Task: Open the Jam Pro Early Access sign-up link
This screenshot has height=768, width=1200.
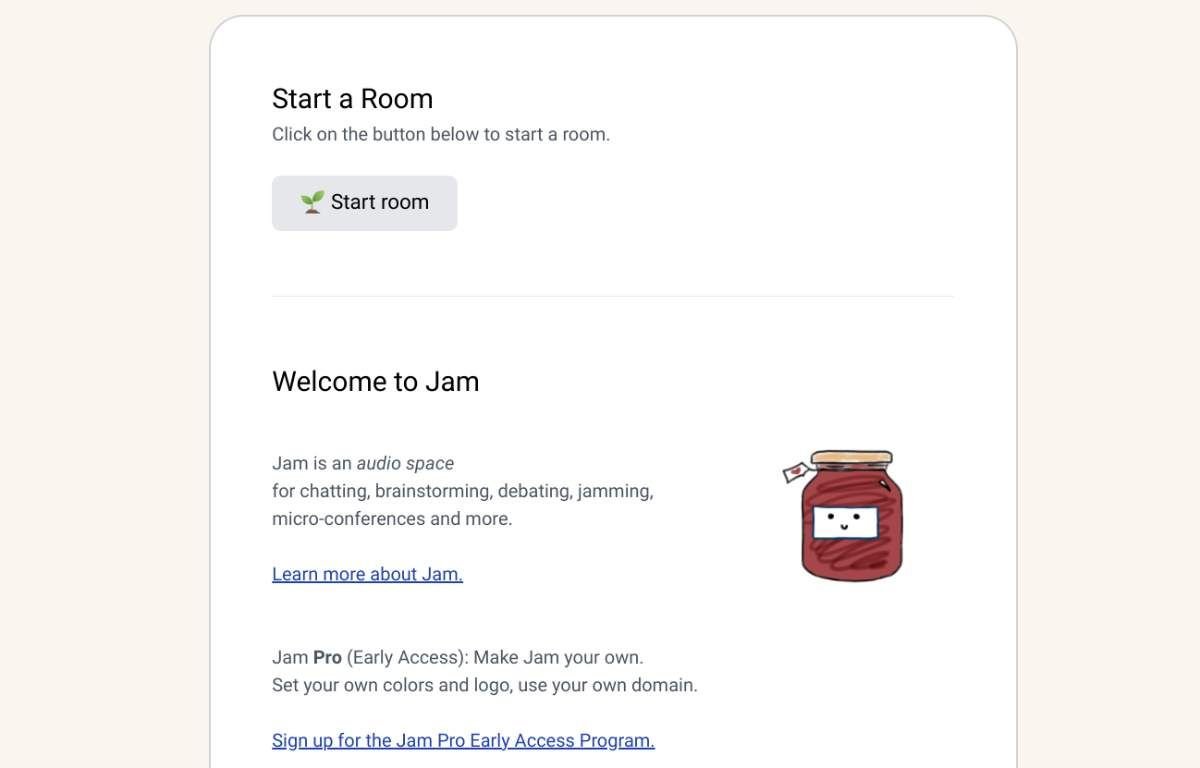Action: tap(463, 741)
